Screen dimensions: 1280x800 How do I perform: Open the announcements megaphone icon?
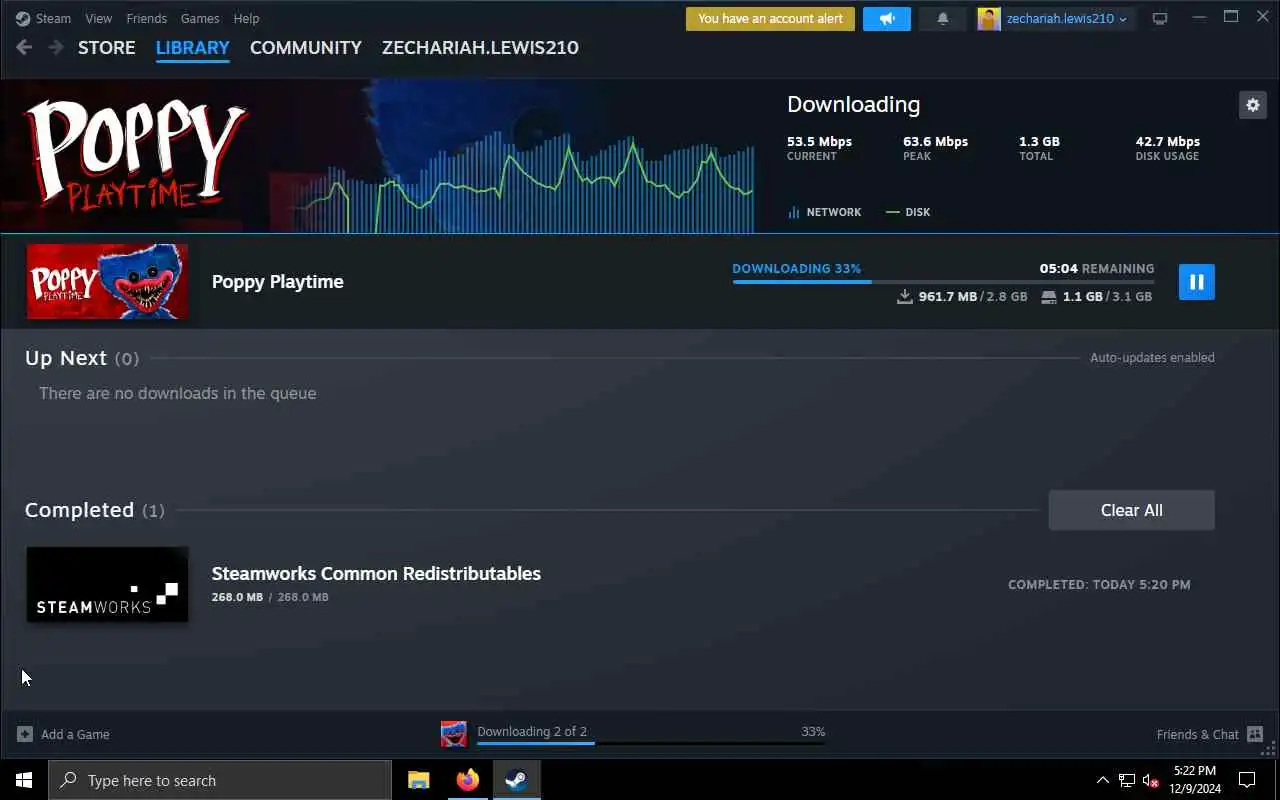886,19
